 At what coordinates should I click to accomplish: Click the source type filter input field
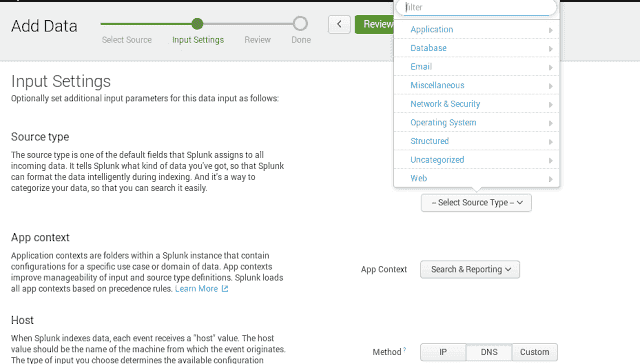coord(477,7)
